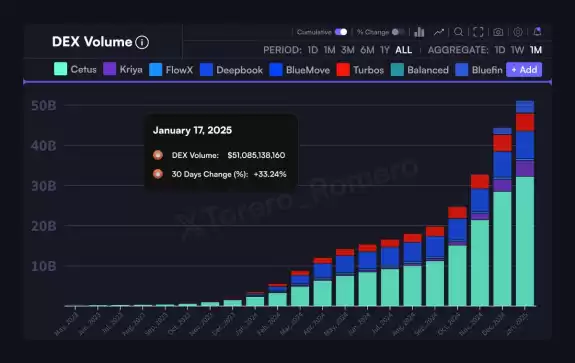Take a snapshot using the camera icon
Viewport: 575px width, 363px height.
[x=498, y=32]
